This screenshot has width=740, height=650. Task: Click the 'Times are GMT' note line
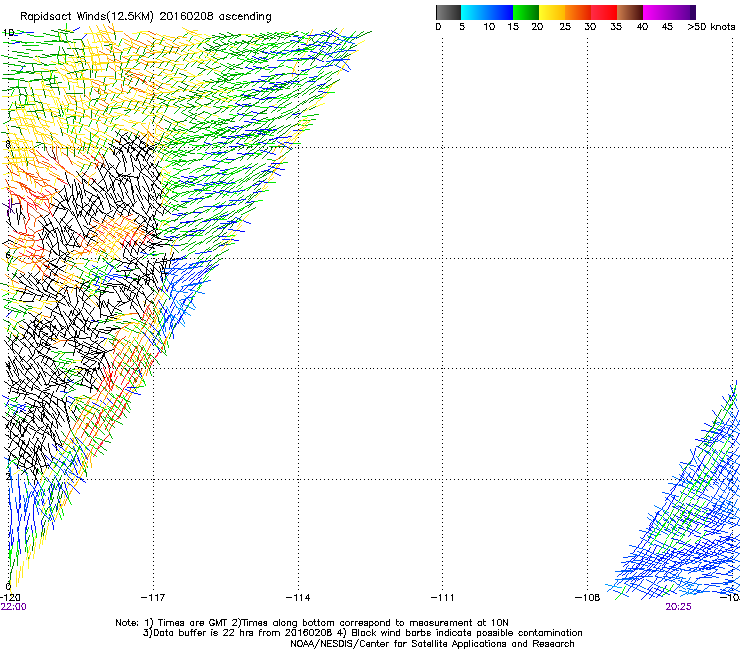point(312,623)
